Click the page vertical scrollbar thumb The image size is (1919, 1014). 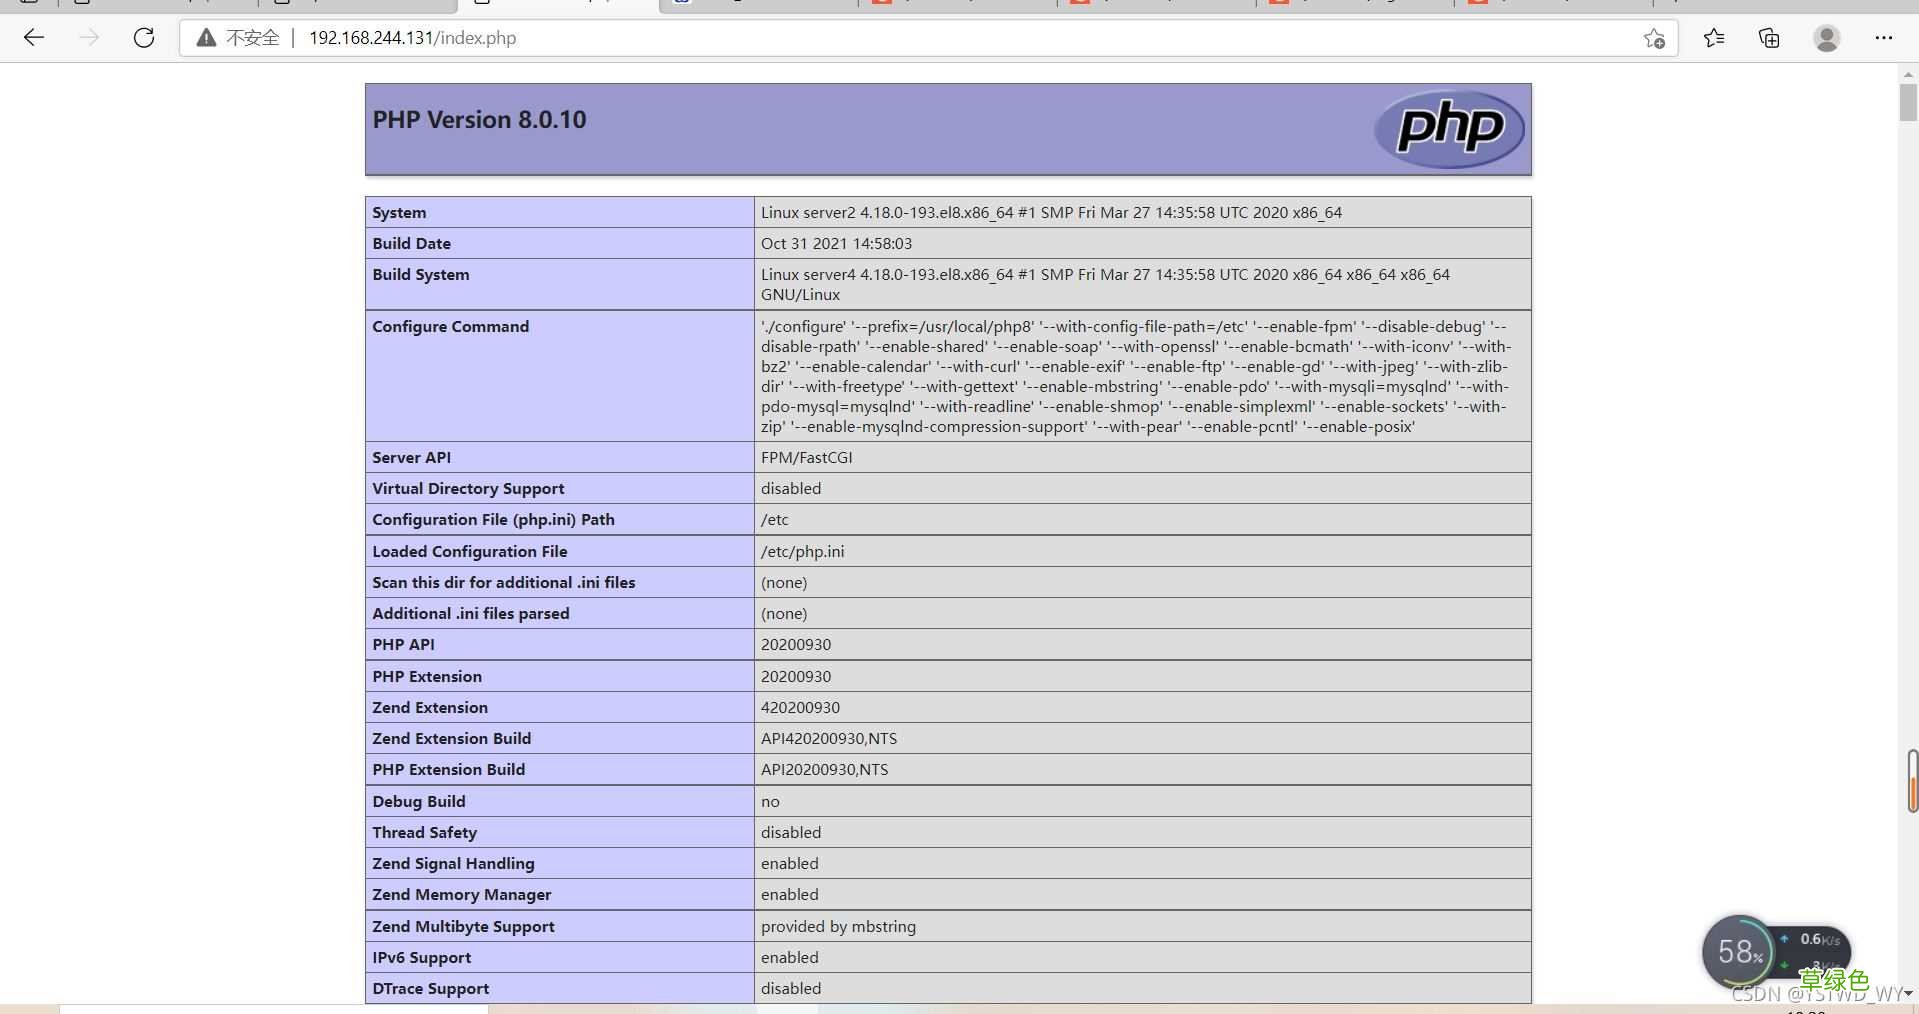1908,103
